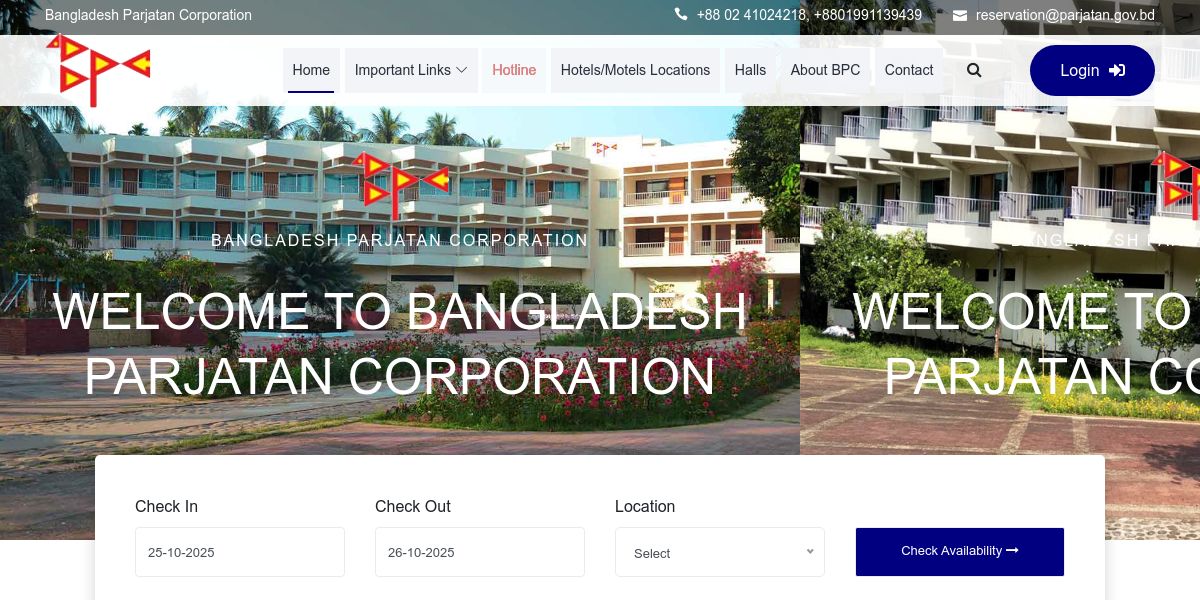Click the arrow icon on Check Availability
This screenshot has width=1200, height=600.
tap(1012, 551)
